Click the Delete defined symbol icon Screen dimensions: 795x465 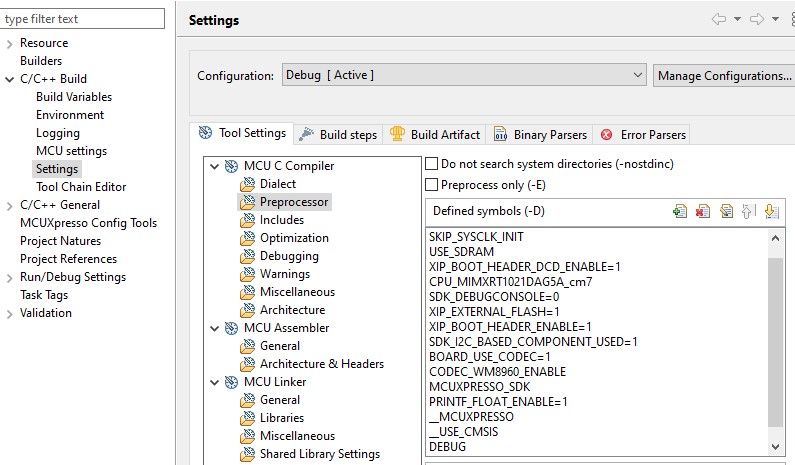(703, 211)
